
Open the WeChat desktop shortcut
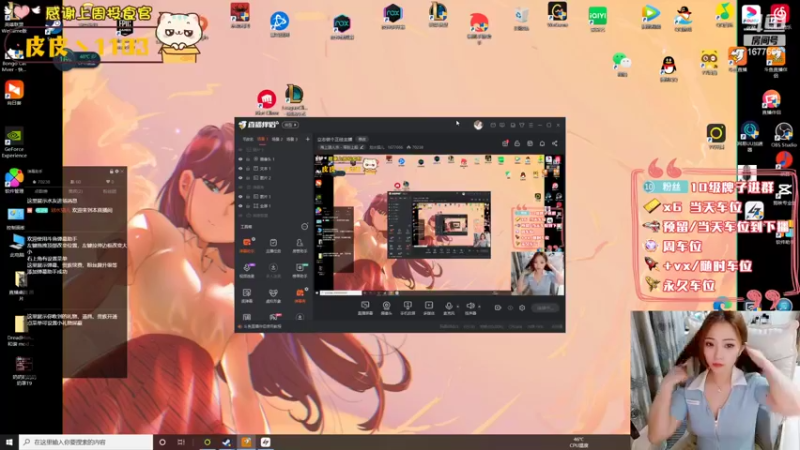click(621, 64)
